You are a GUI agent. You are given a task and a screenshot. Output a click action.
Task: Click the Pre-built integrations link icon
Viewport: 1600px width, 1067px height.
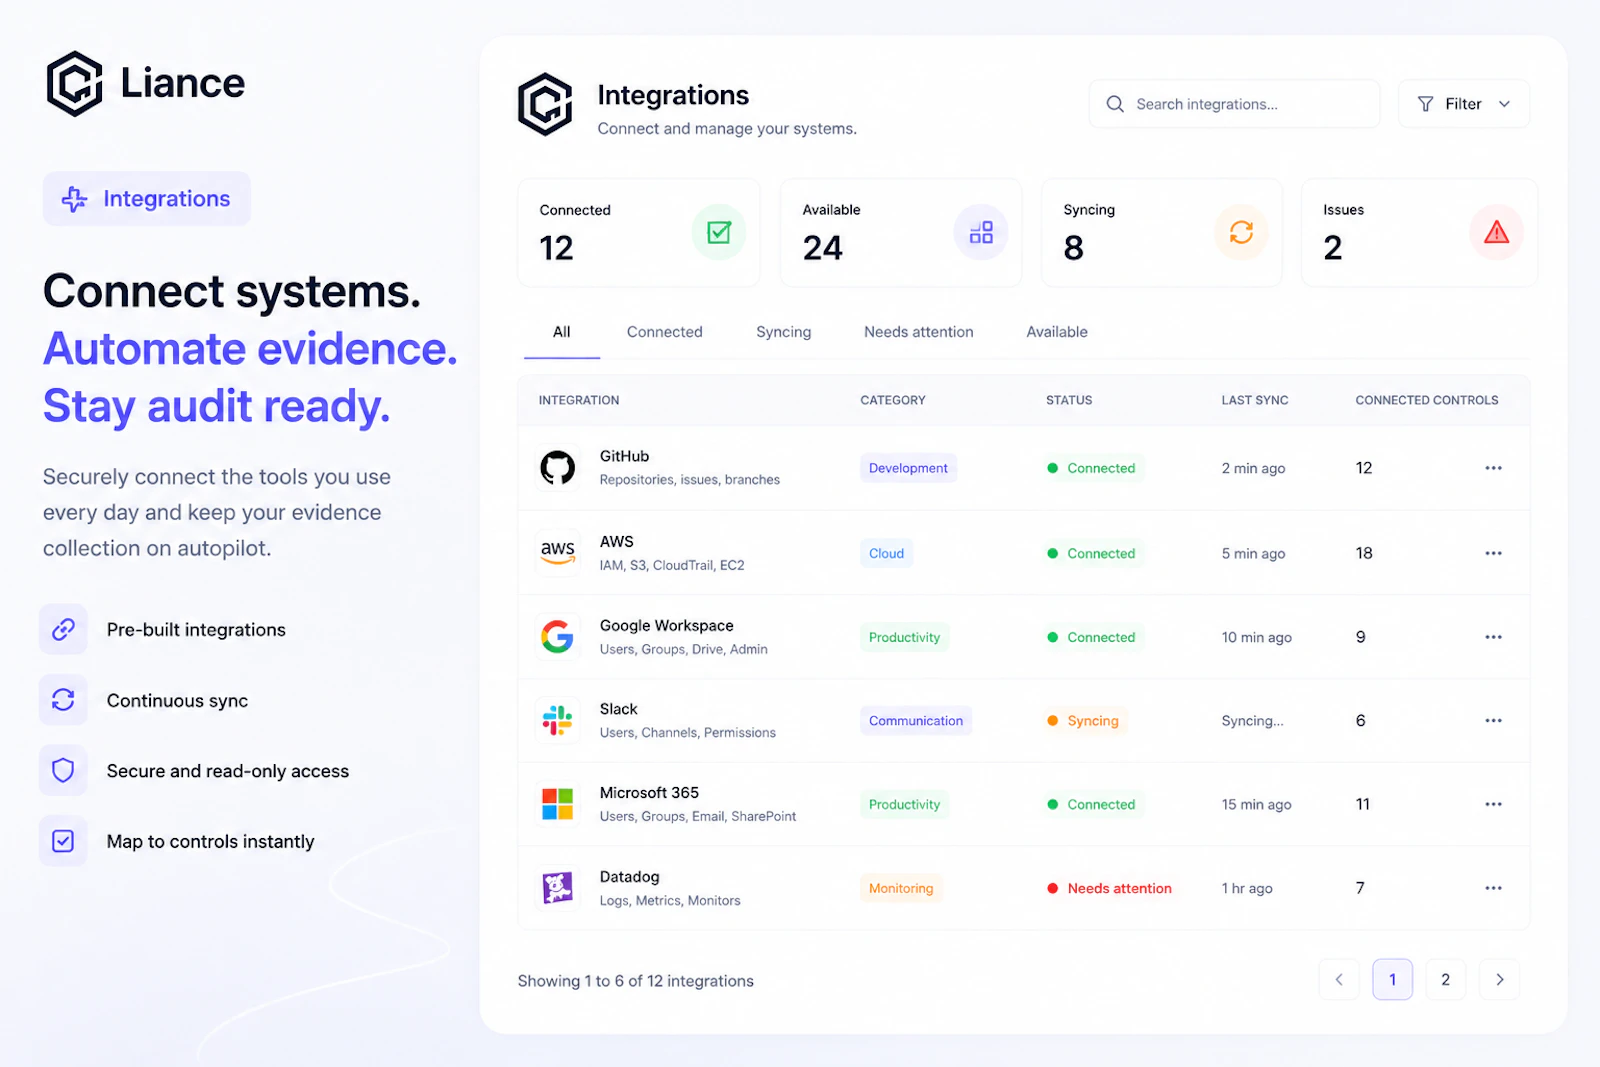pyautogui.click(x=63, y=629)
